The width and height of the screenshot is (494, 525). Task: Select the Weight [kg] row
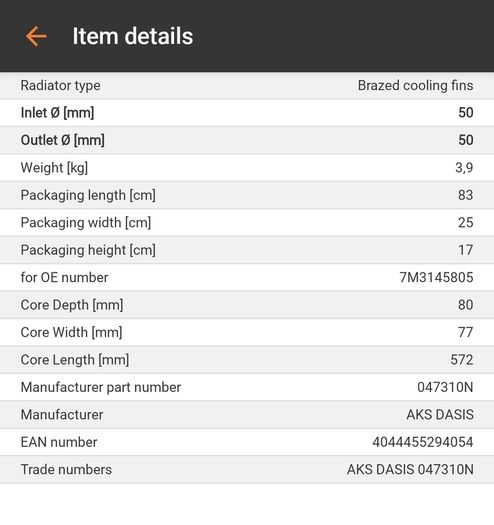247,168
